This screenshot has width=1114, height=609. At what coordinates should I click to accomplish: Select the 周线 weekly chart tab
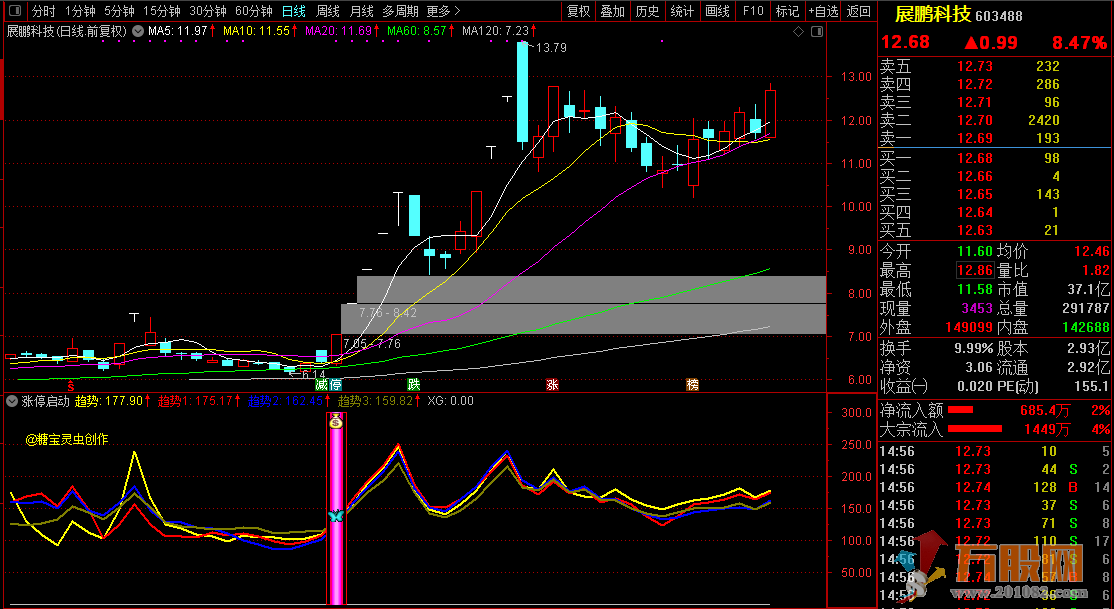tap(328, 11)
